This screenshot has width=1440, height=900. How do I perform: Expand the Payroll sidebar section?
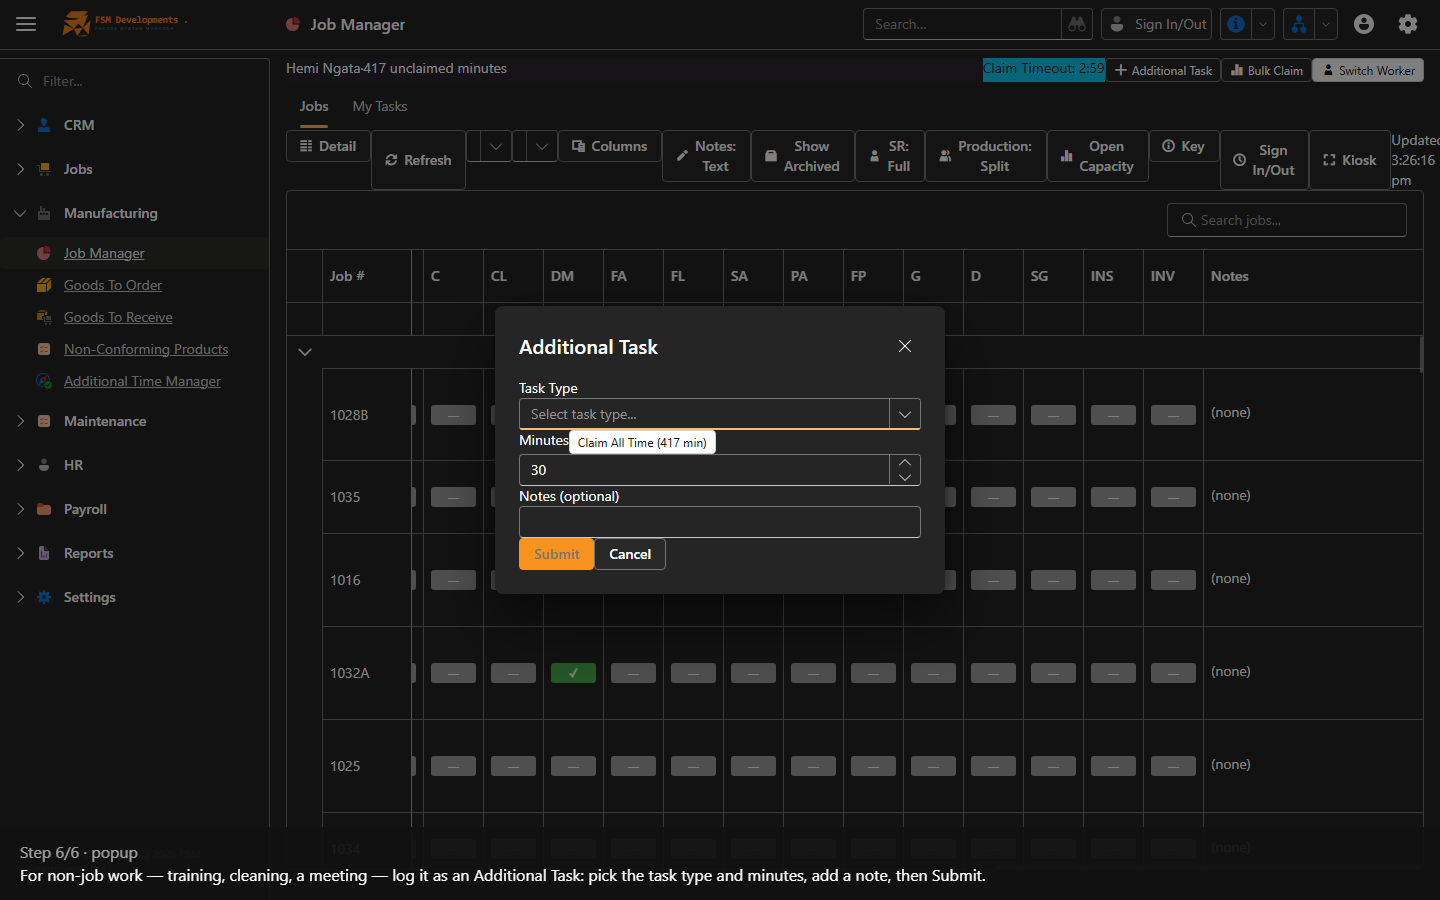[x=21, y=509]
